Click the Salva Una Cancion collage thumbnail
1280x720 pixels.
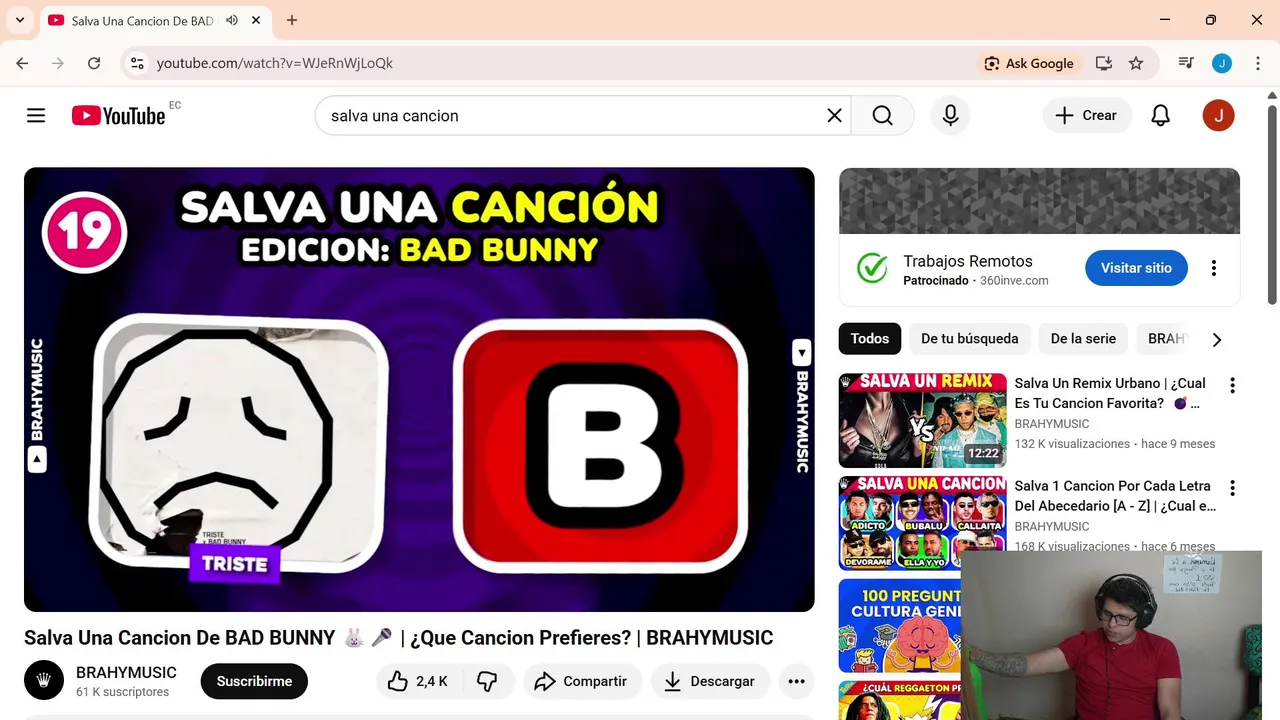pos(922,523)
